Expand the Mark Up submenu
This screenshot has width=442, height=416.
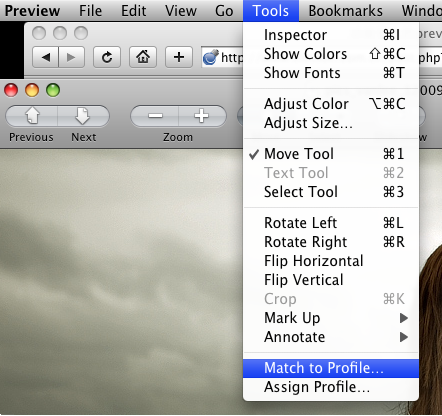click(x=331, y=318)
